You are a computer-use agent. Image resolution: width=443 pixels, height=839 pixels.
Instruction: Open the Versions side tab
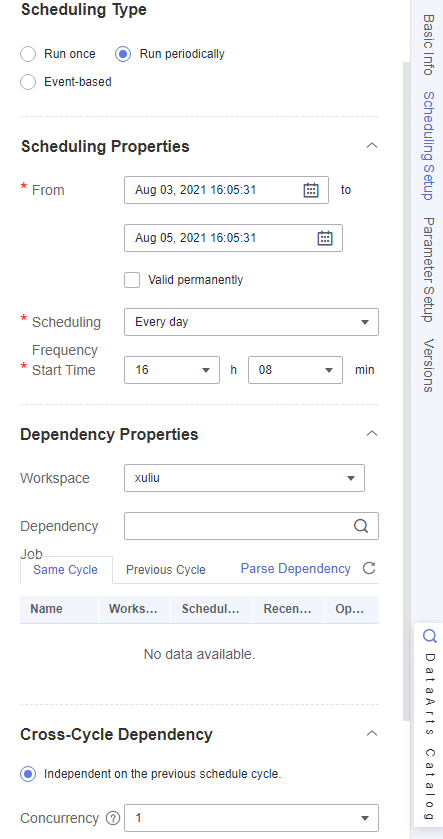[428, 365]
